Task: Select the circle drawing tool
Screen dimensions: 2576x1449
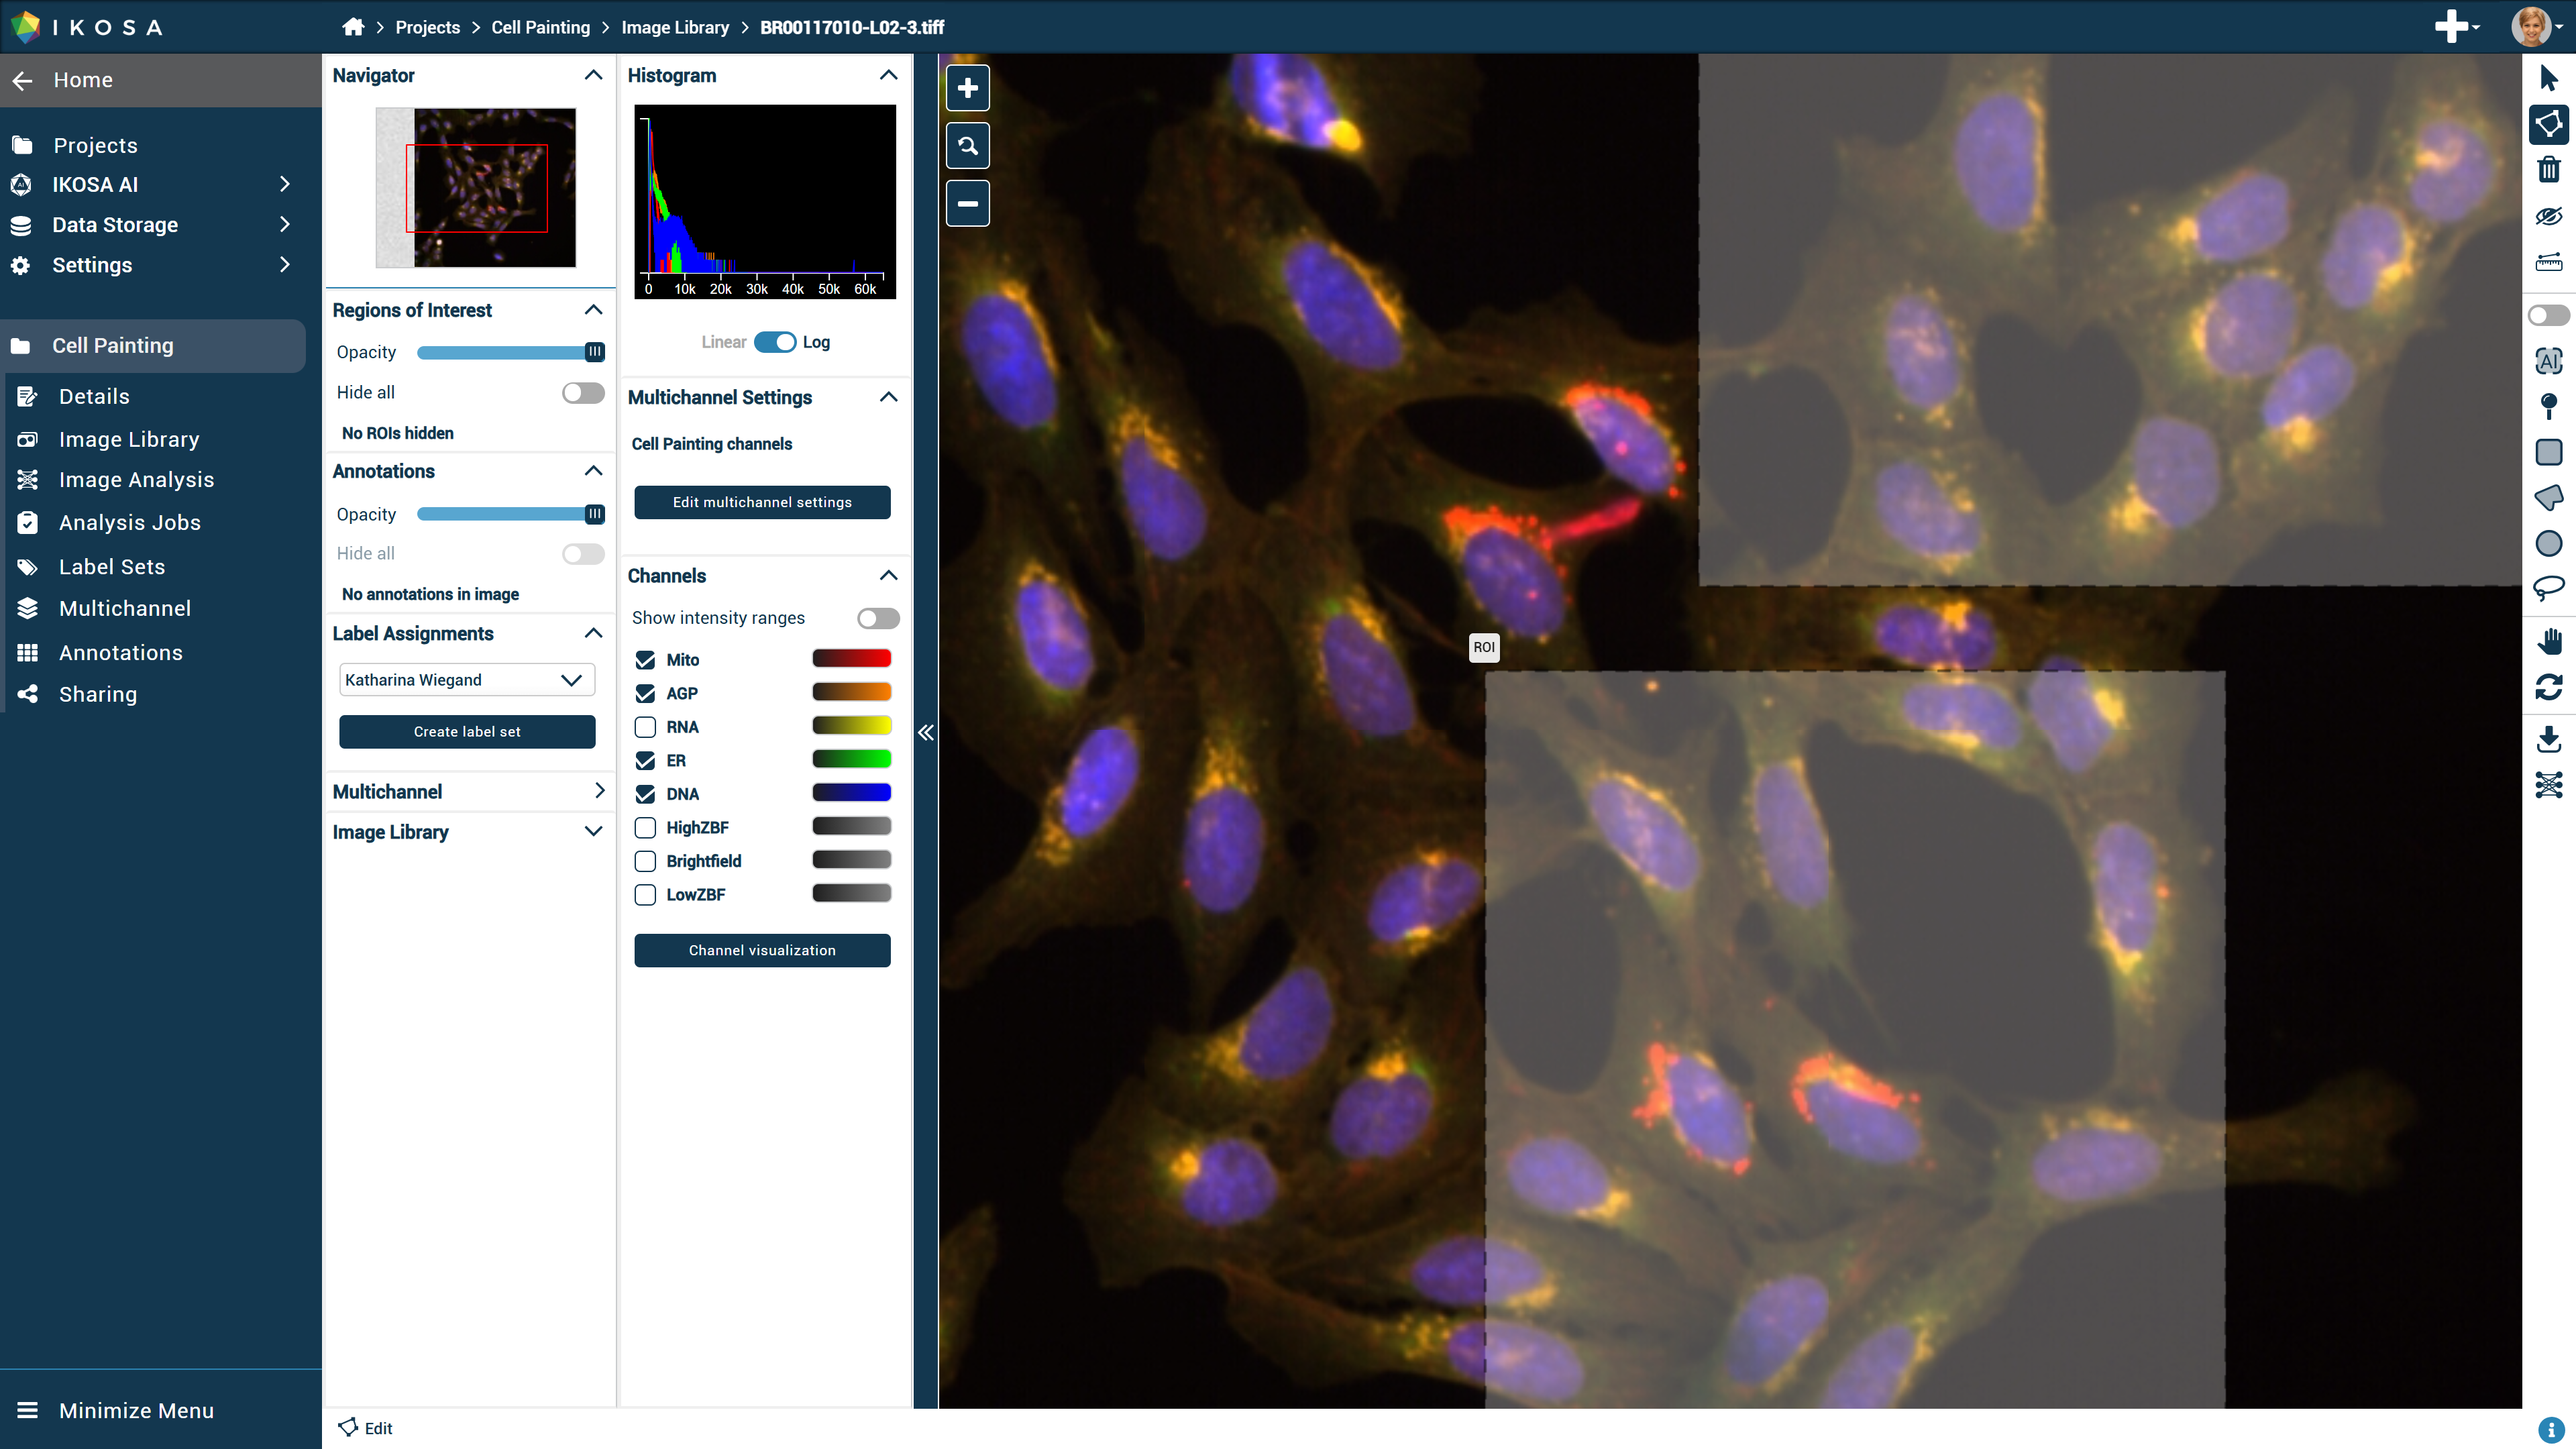Action: (x=2548, y=543)
